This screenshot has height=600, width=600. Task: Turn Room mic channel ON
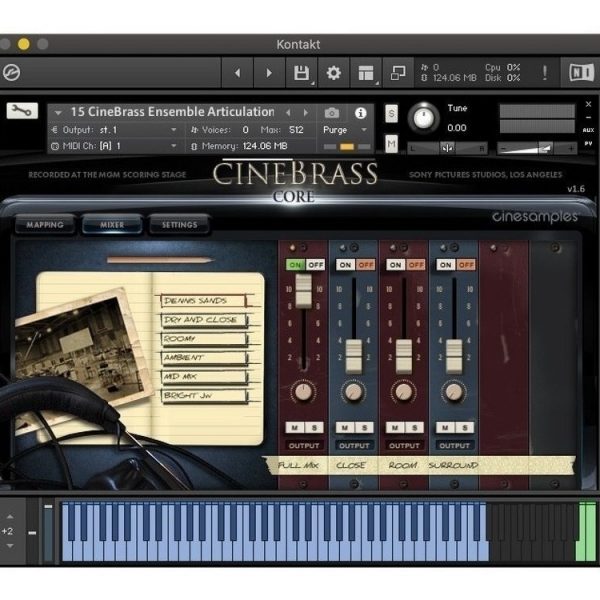coord(396,265)
